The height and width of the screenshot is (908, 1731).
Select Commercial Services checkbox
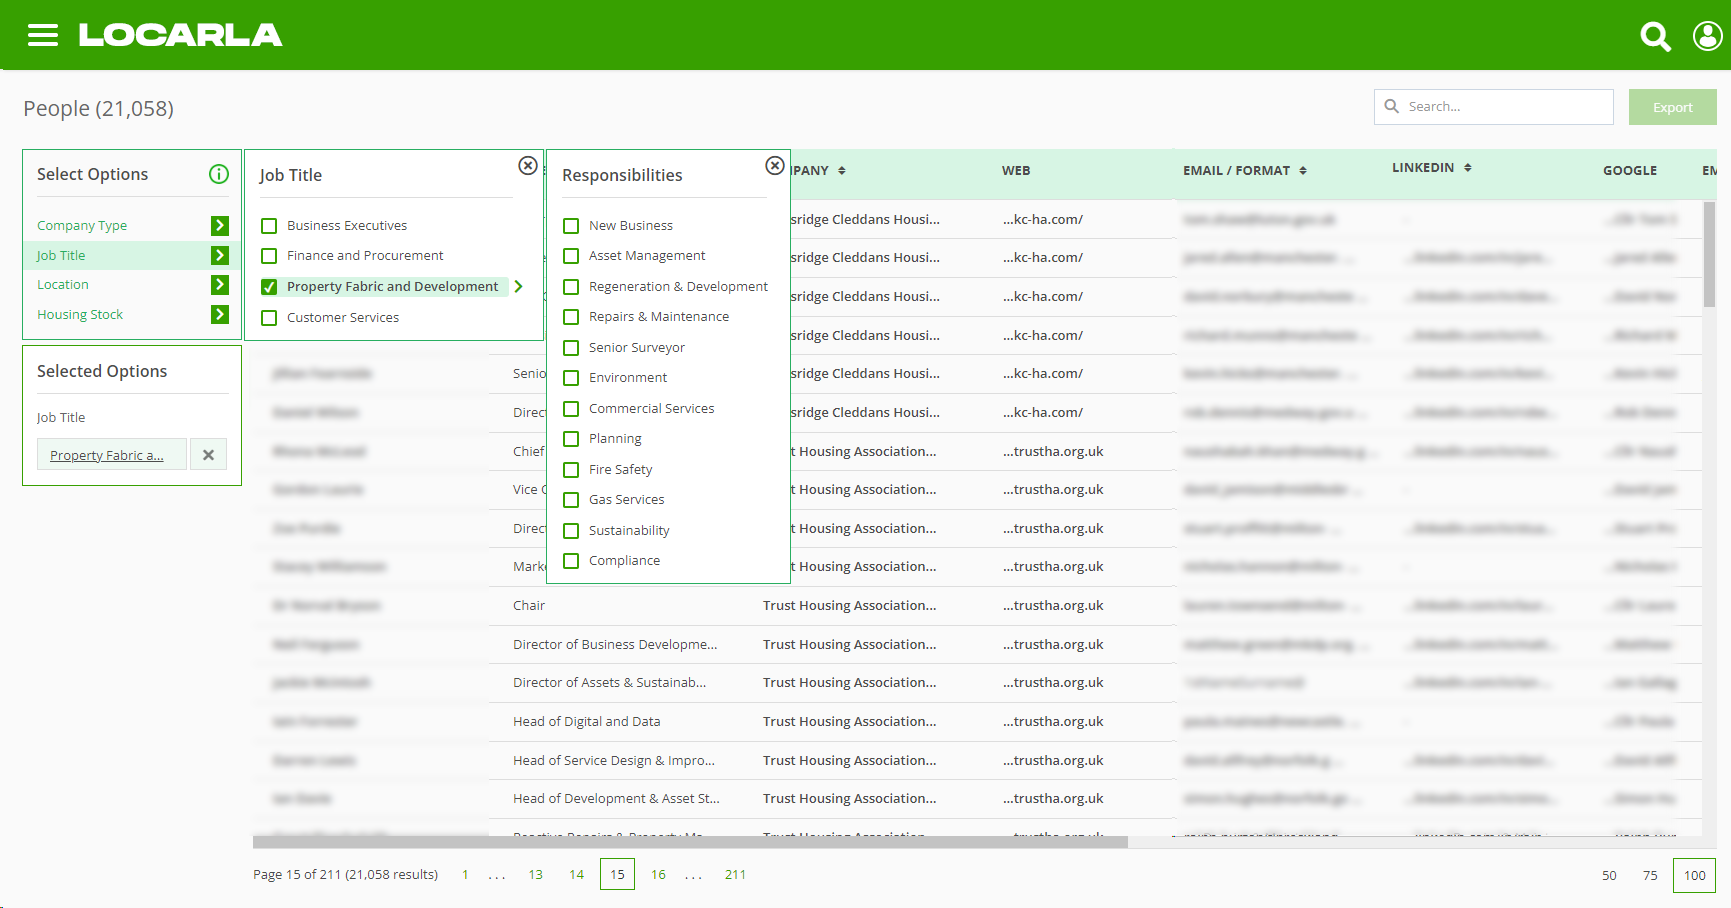pos(571,409)
